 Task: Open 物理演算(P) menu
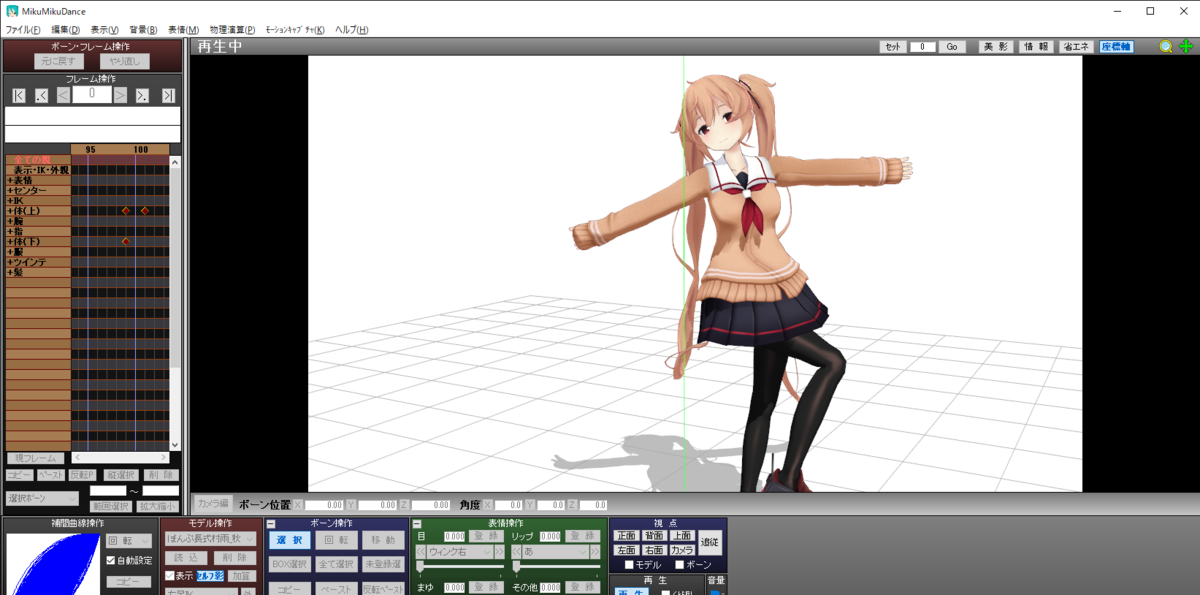pos(232,30)
